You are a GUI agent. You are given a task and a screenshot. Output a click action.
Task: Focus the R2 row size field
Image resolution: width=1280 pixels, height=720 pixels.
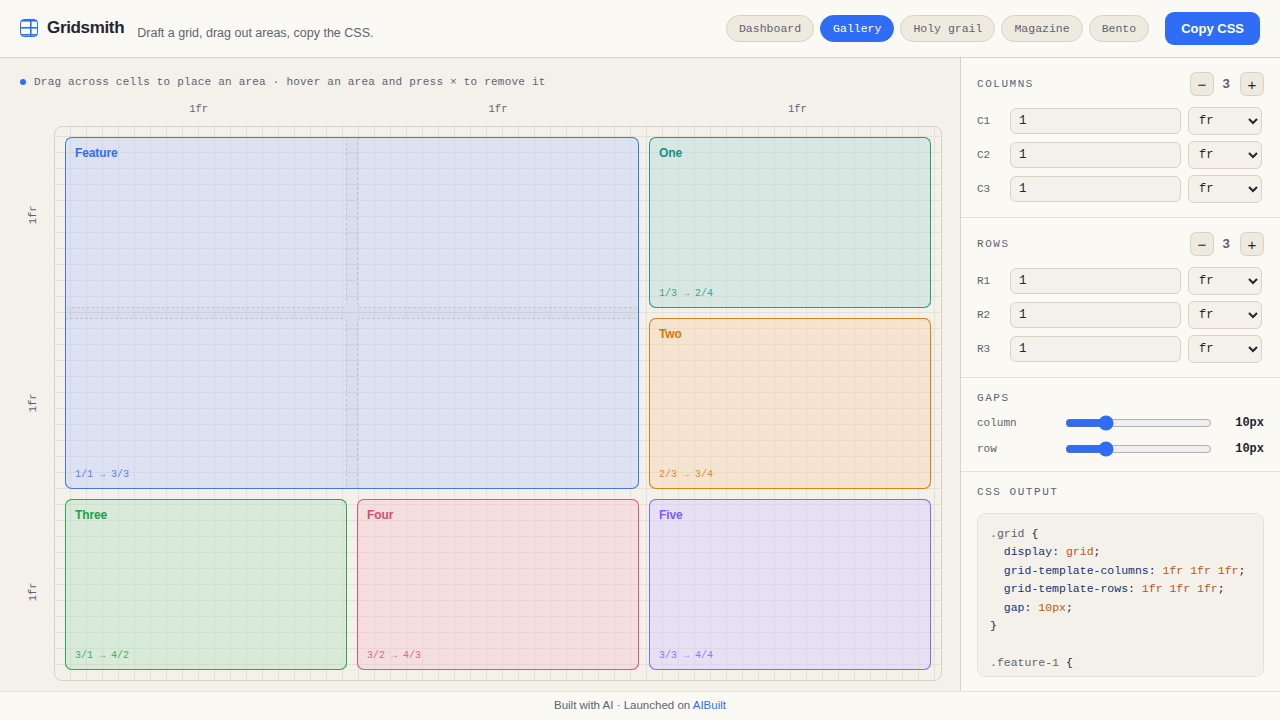coord(1095,315)
